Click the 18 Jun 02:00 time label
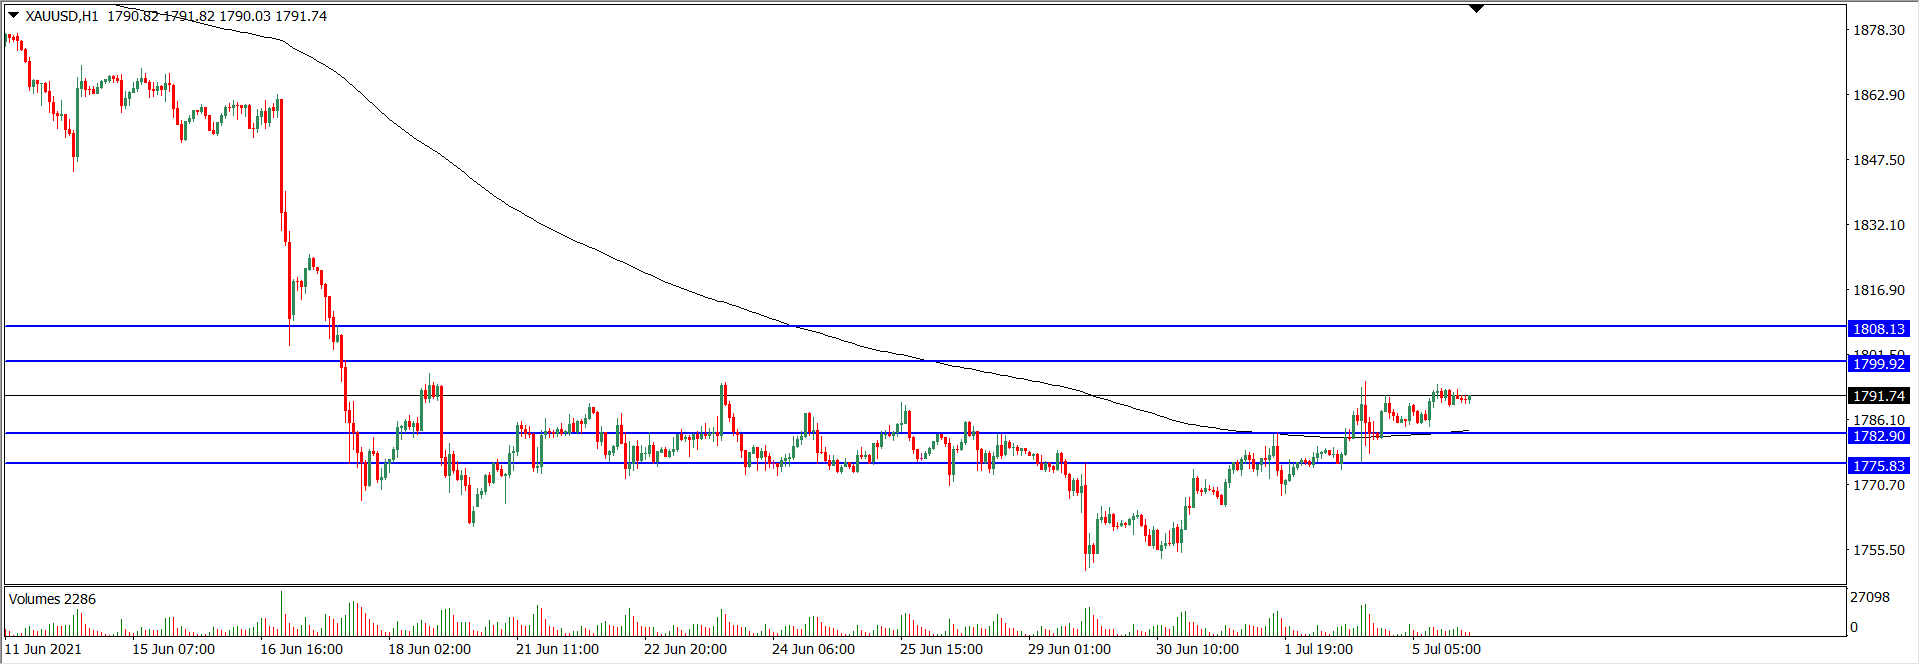Viewport: 1920px width, 664px height. coord(430,649)
